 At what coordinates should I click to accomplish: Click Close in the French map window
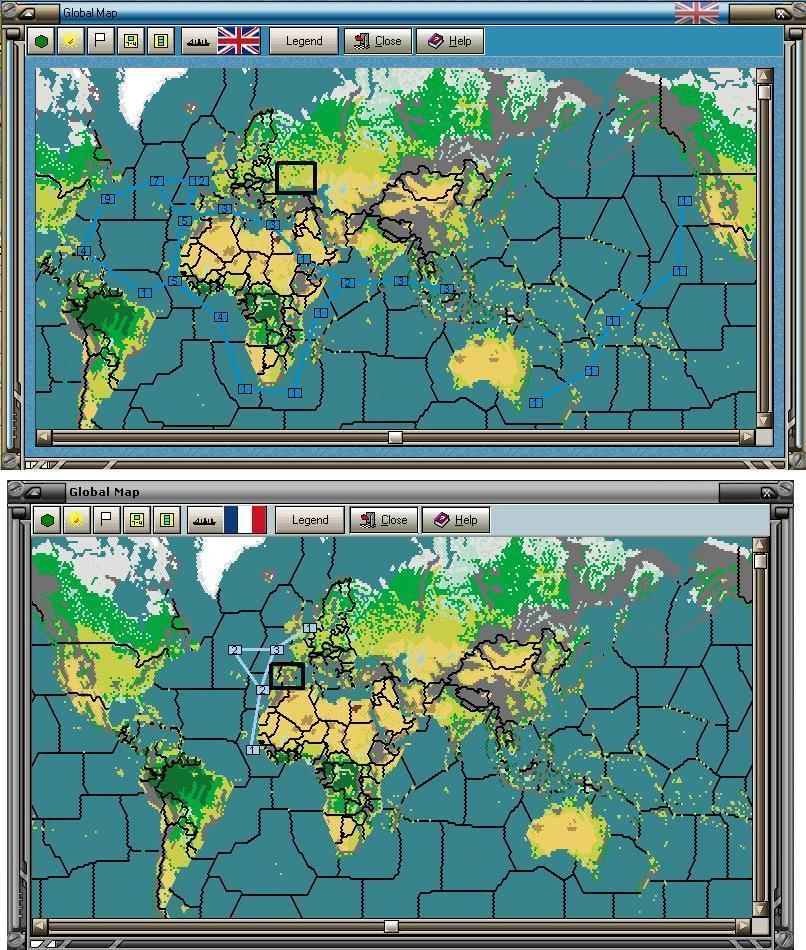pyautogui.click(x=384, y=520)
